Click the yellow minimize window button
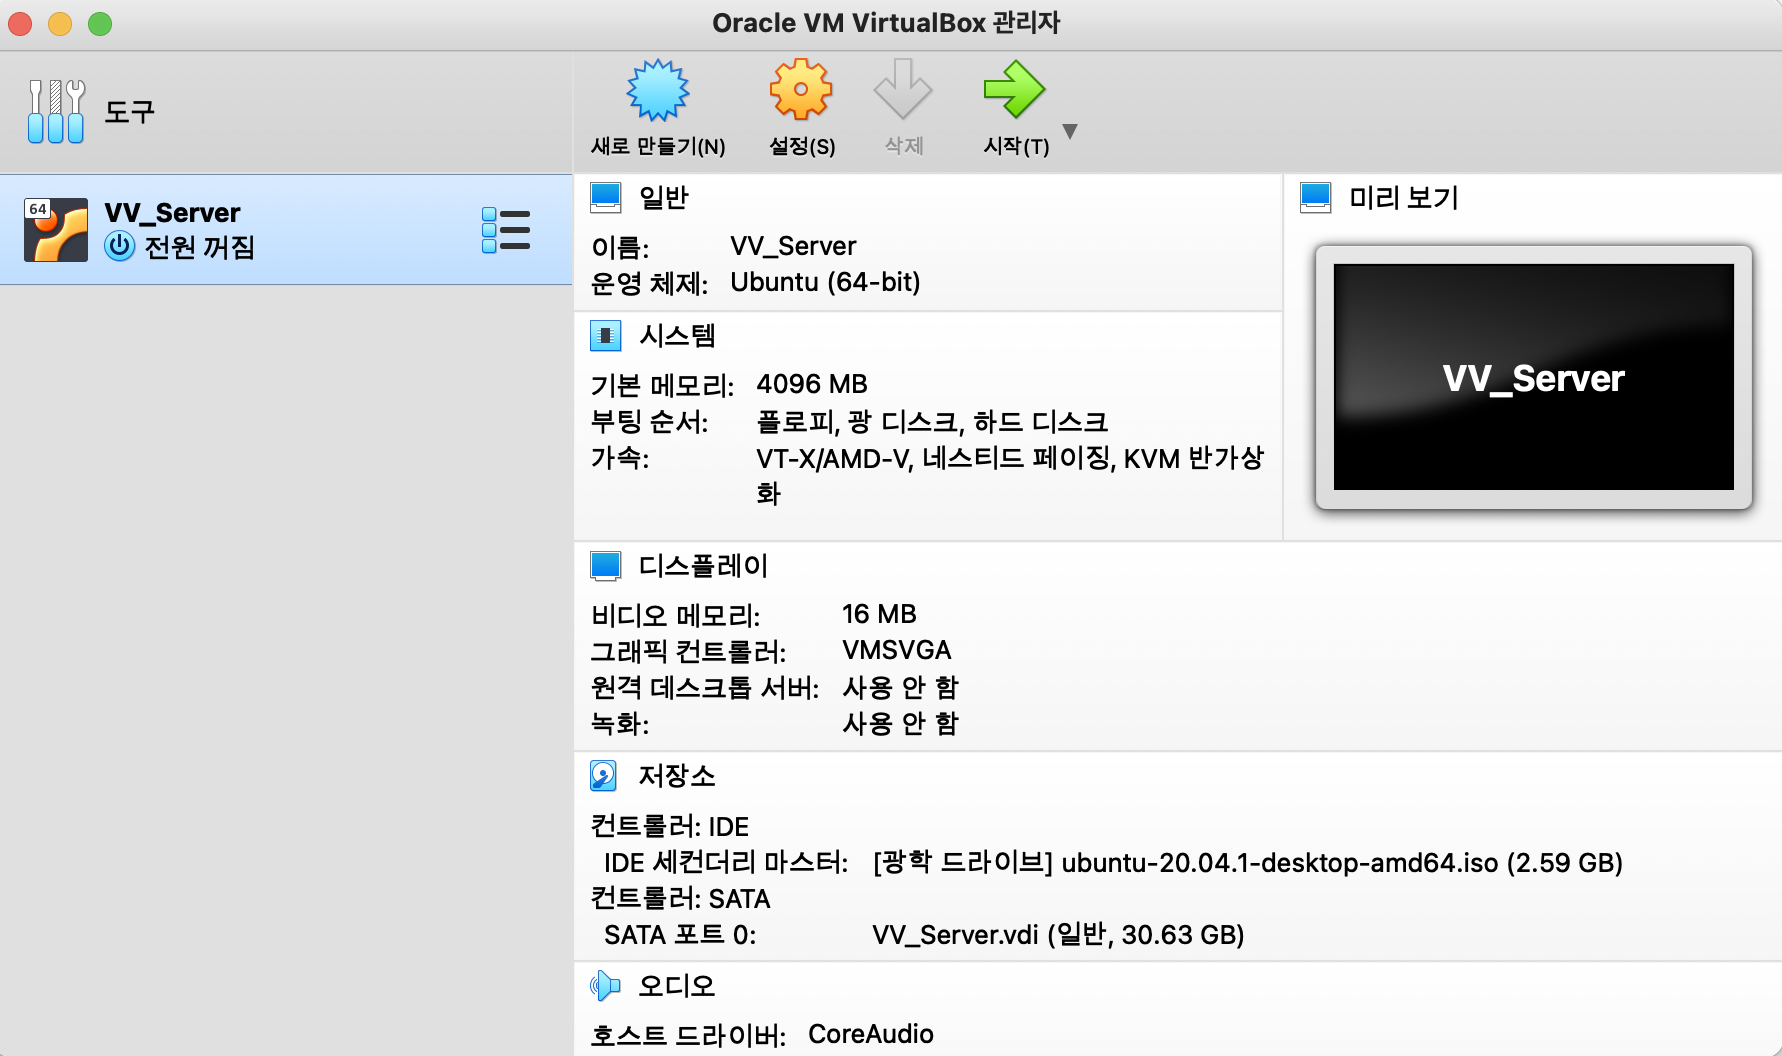 pos(60,23)
